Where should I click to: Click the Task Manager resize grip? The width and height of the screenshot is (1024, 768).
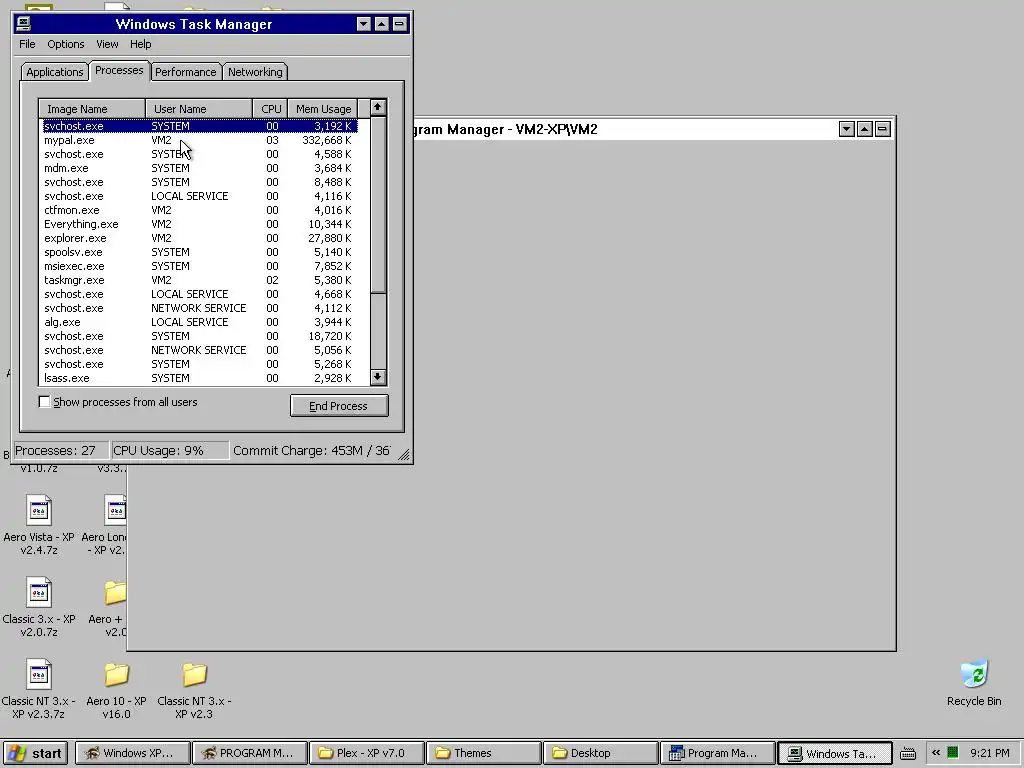404,455
